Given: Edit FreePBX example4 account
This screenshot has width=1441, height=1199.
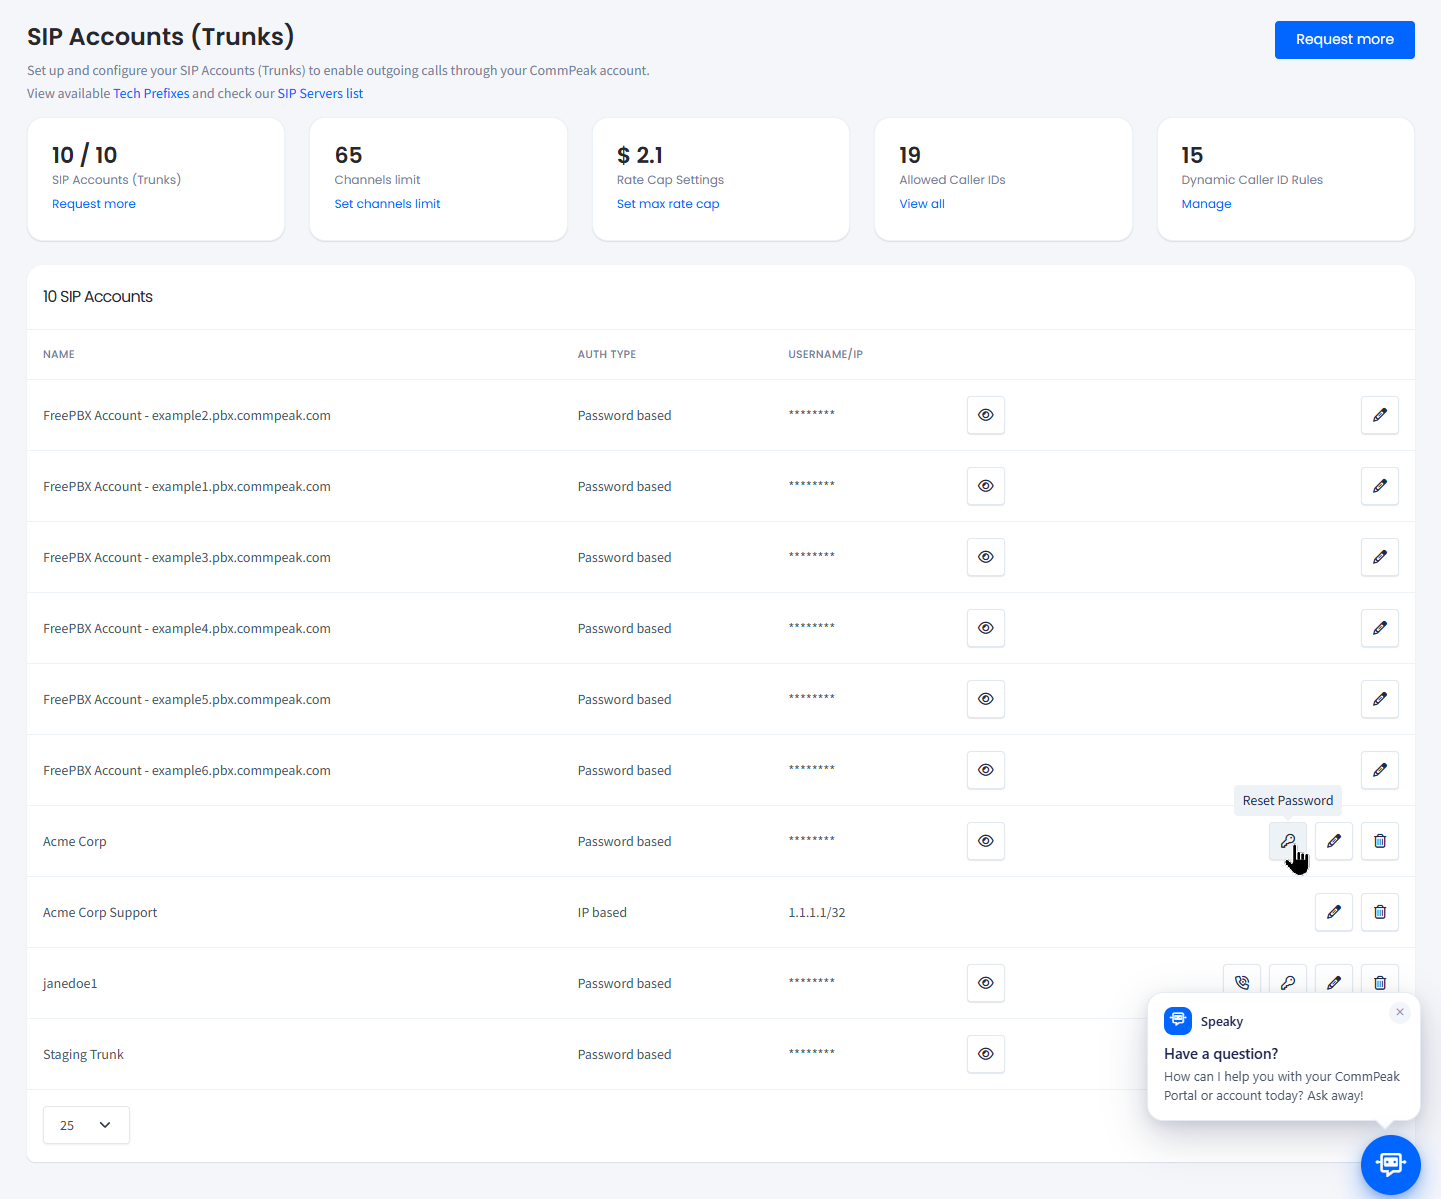Looking at the screenshot, I should click(x=1379, y=628).
